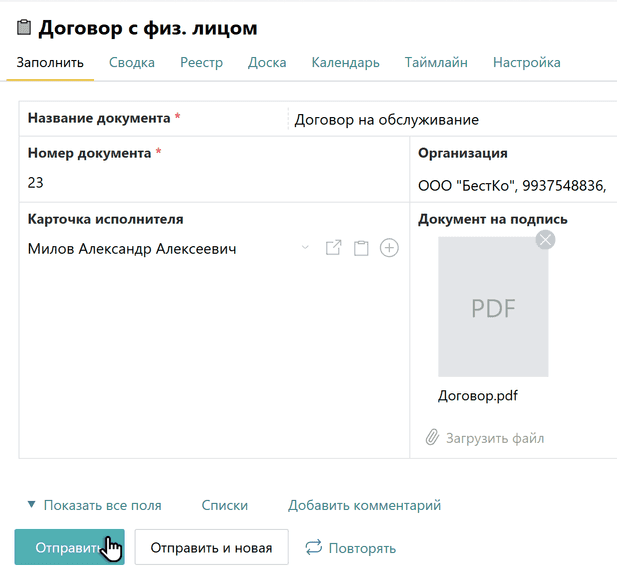This screenshot has height=575, width=617.
Task: Switch to the Сводка tab
Action: 132,62
